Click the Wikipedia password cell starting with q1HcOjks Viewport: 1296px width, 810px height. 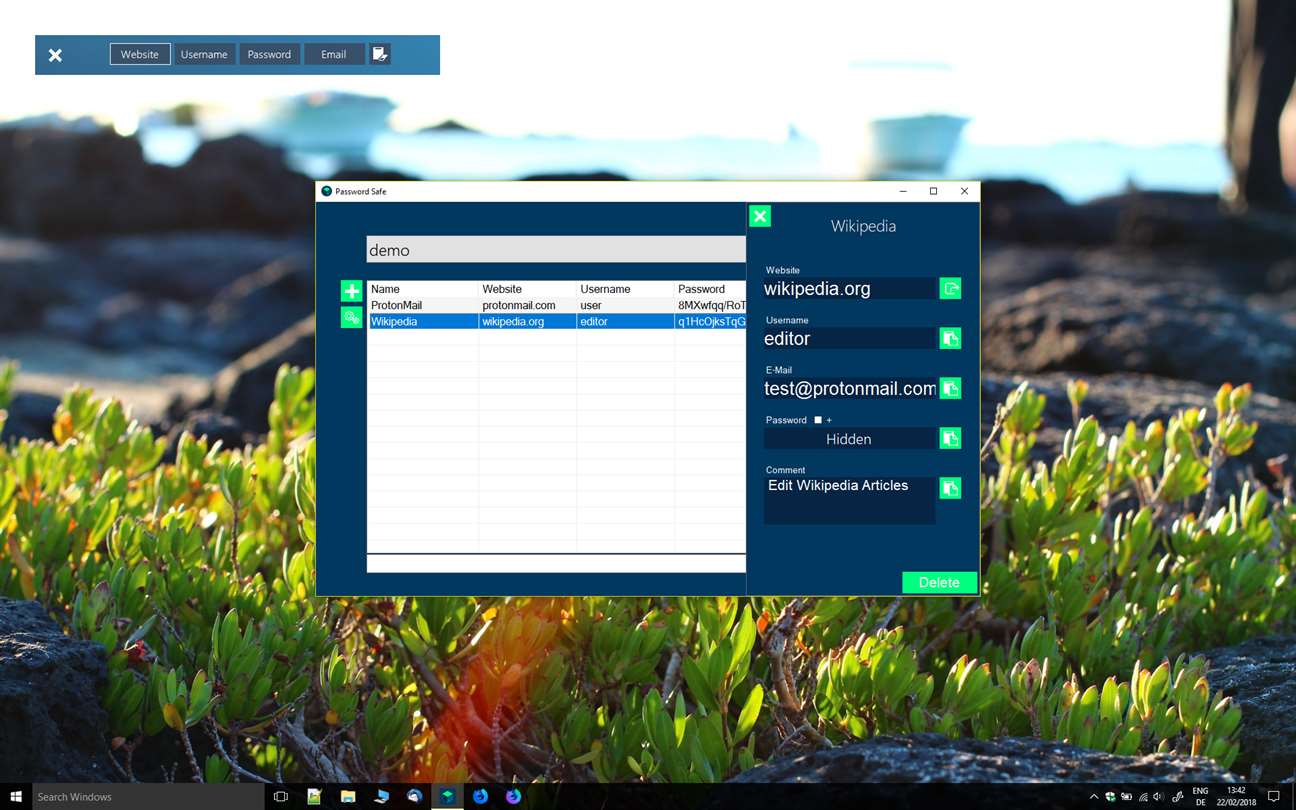click(710, 321)
